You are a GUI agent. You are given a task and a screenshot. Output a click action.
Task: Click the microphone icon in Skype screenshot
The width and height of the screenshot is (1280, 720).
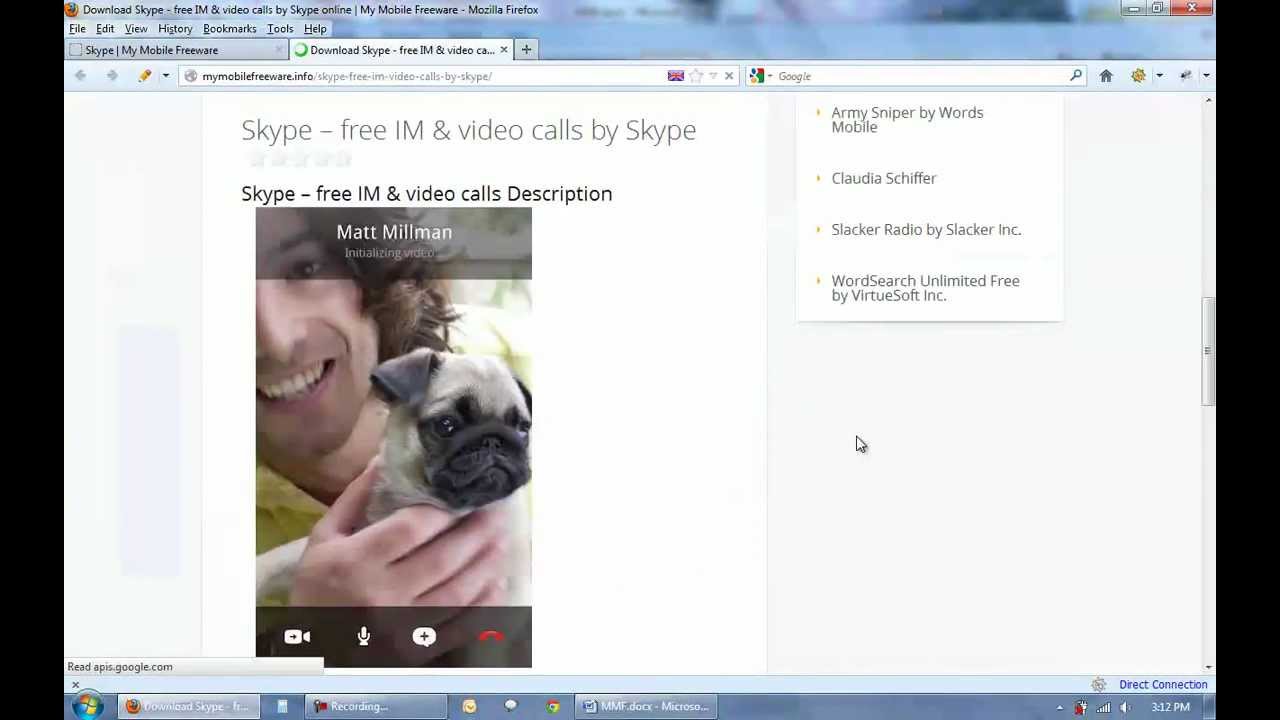coord(364,637)
